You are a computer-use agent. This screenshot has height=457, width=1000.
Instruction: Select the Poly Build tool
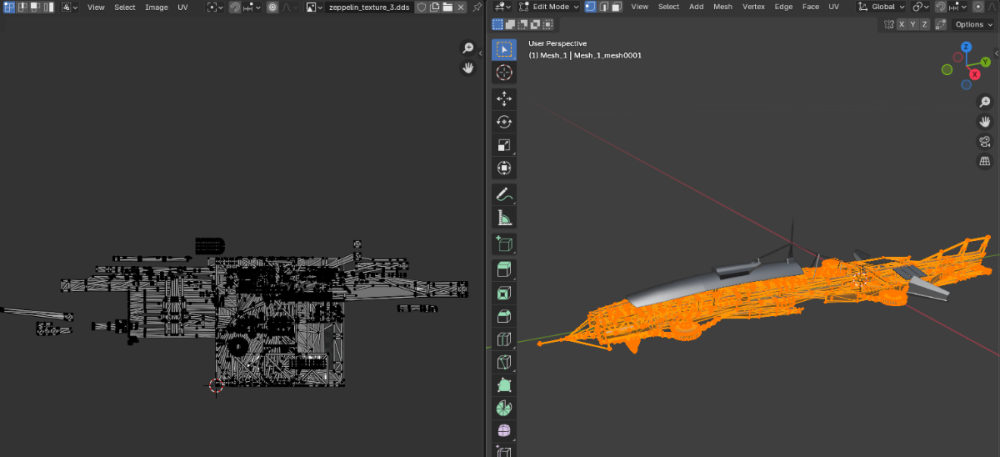[x=504, y=385]
